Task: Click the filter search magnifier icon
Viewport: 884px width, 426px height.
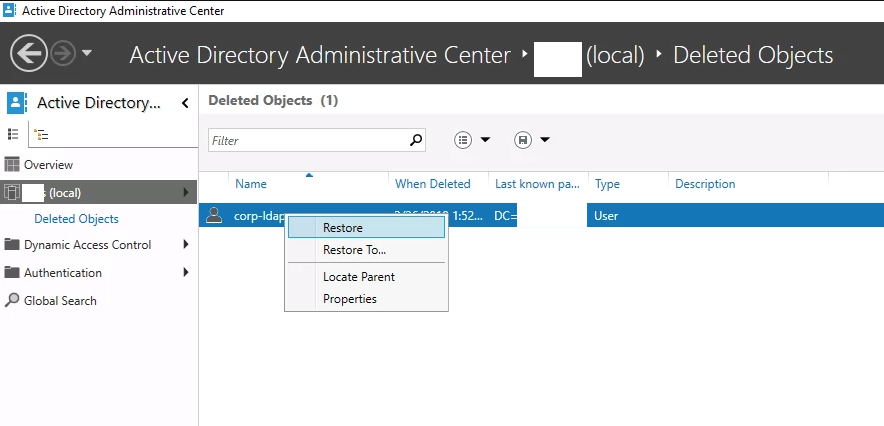Action: point(416,140)
